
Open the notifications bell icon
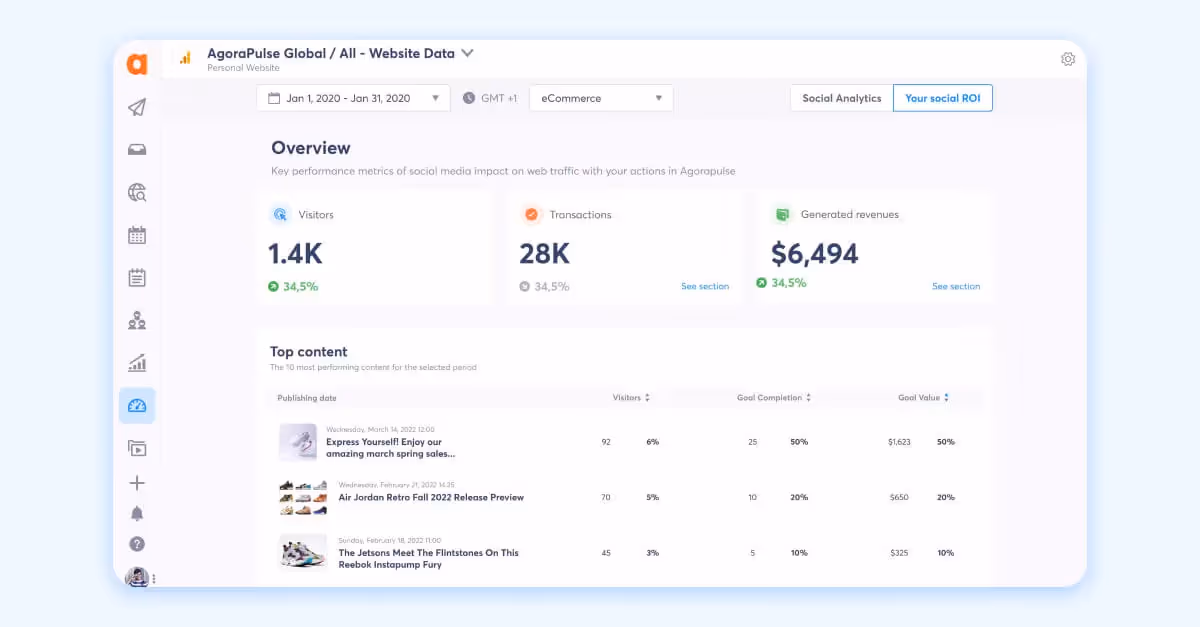coord(137,512)
